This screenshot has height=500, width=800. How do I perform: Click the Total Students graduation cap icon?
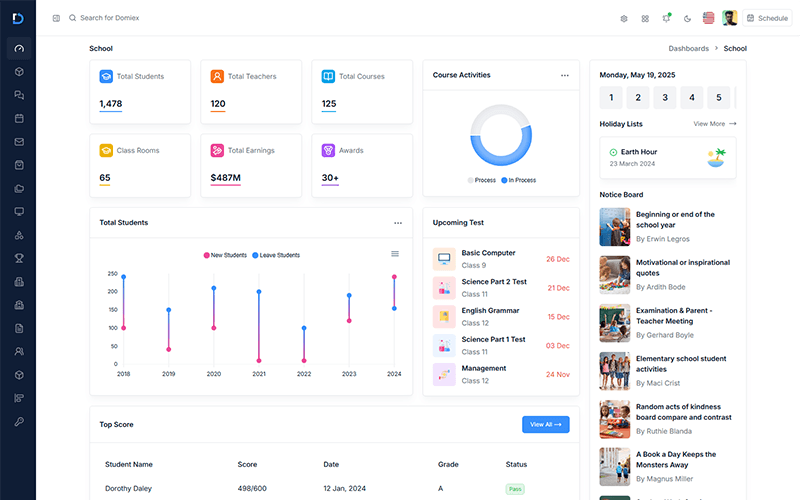(106, 76)
